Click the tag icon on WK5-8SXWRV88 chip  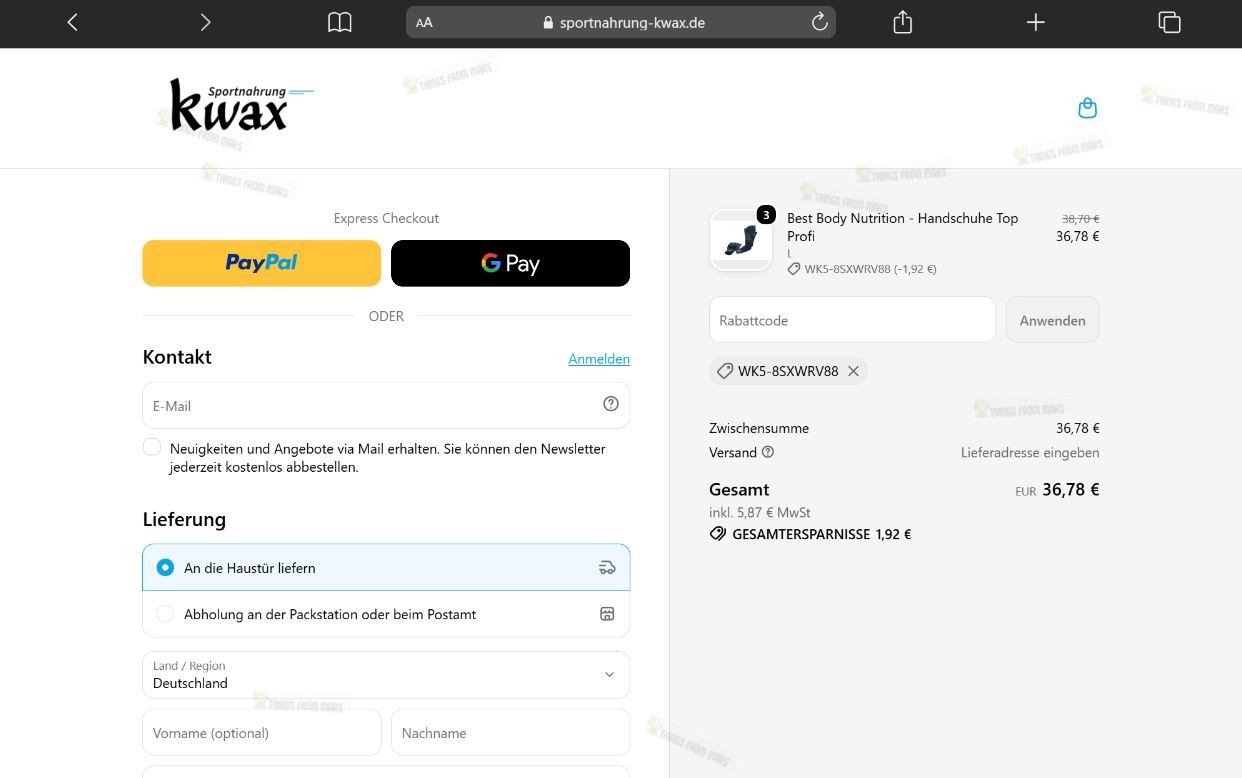coord(725,371)
